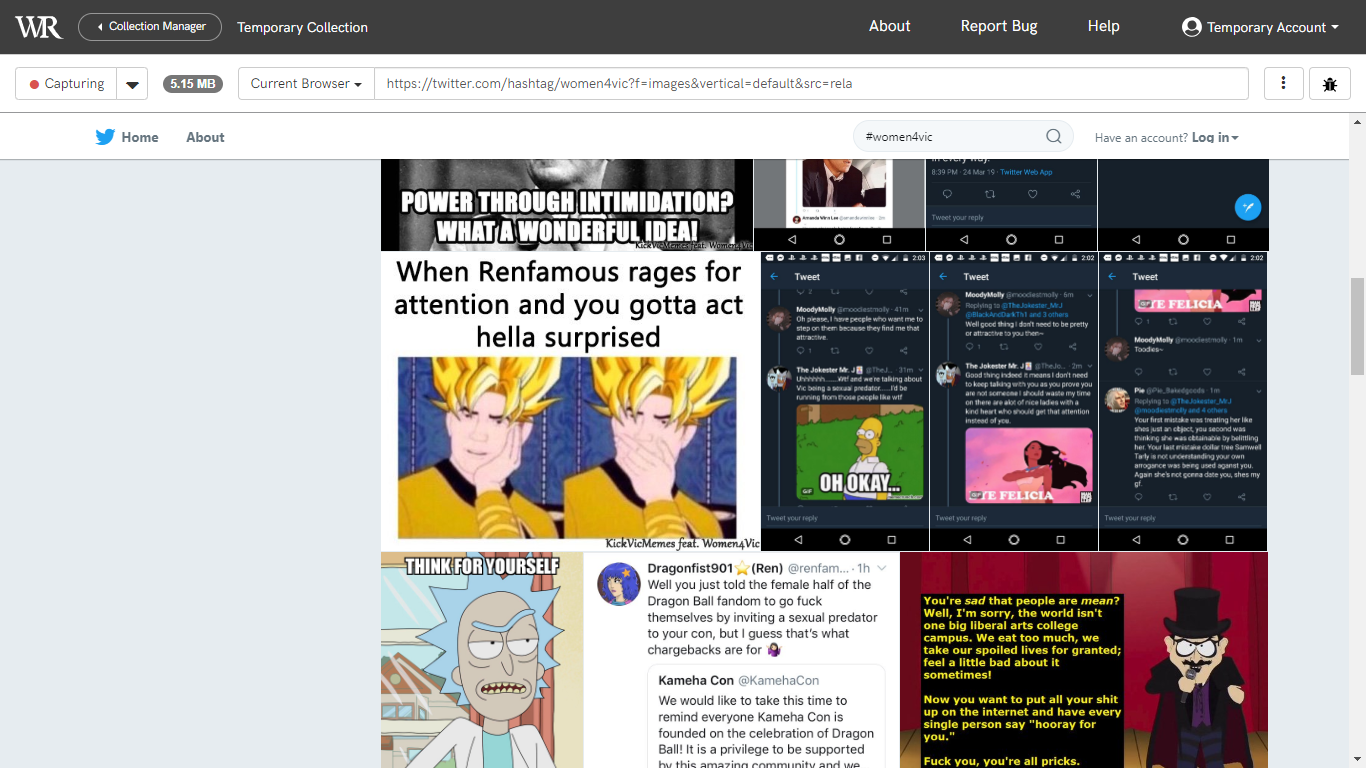
Task: Go to Twitter Home via bird logo
Action: pyautogui.click(x=127, y=137)
